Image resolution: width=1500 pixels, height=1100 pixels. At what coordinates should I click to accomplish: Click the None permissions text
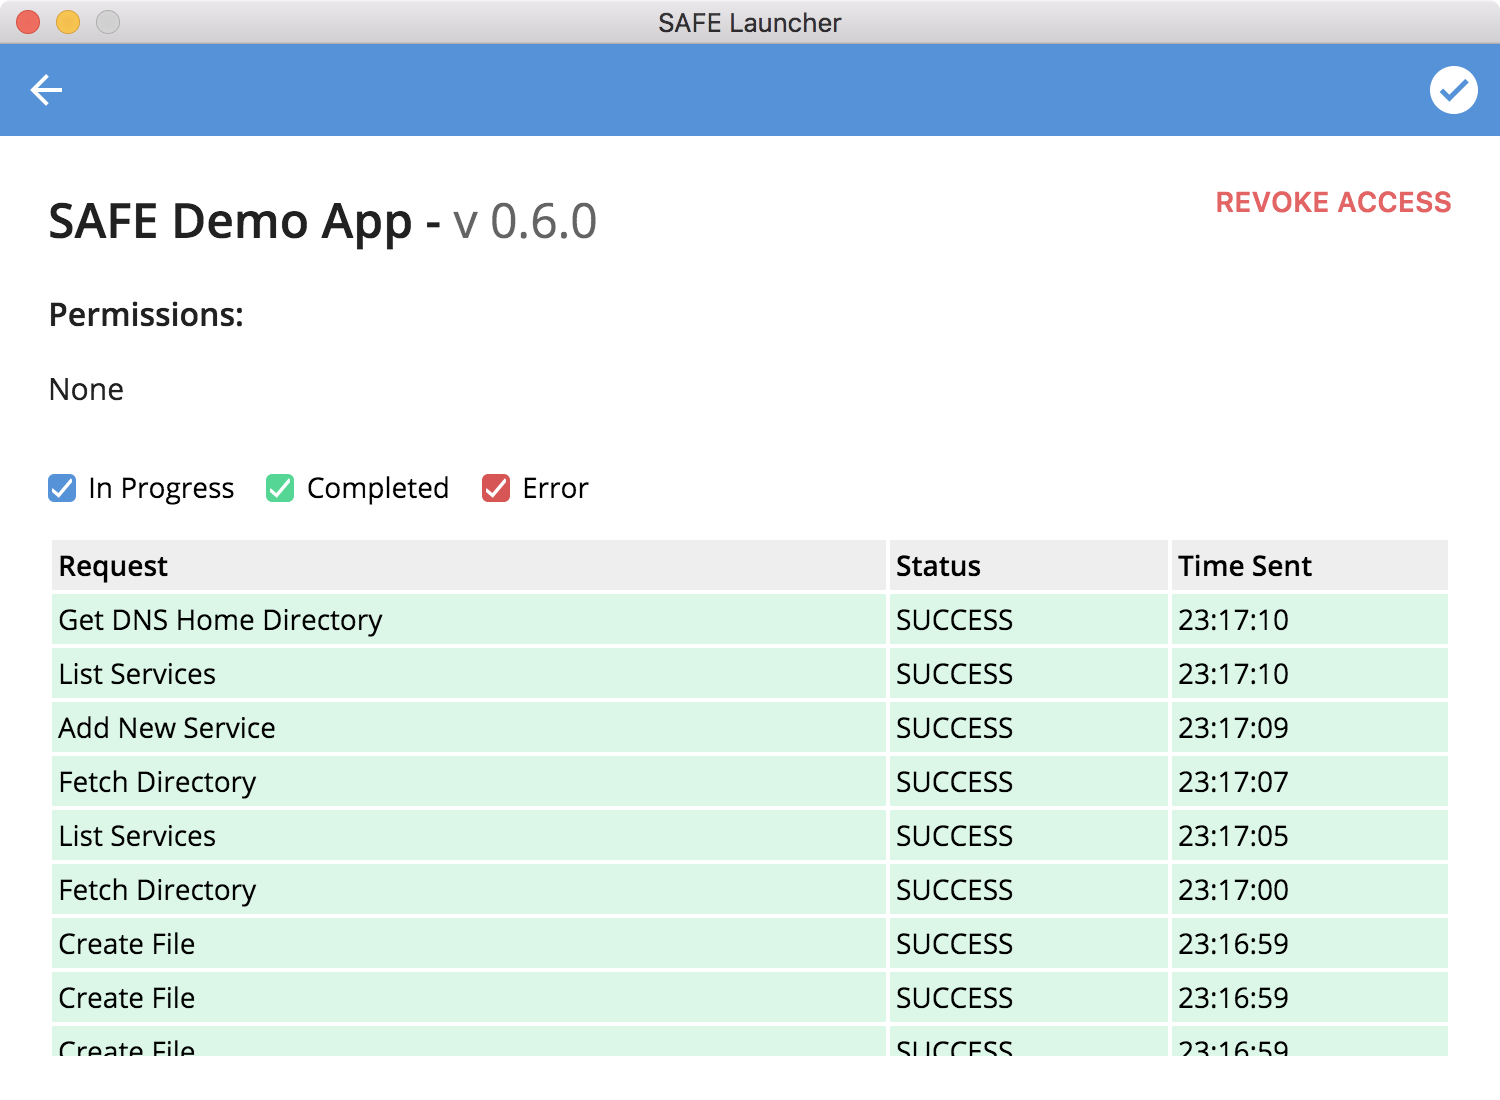[x=86, y=389]
